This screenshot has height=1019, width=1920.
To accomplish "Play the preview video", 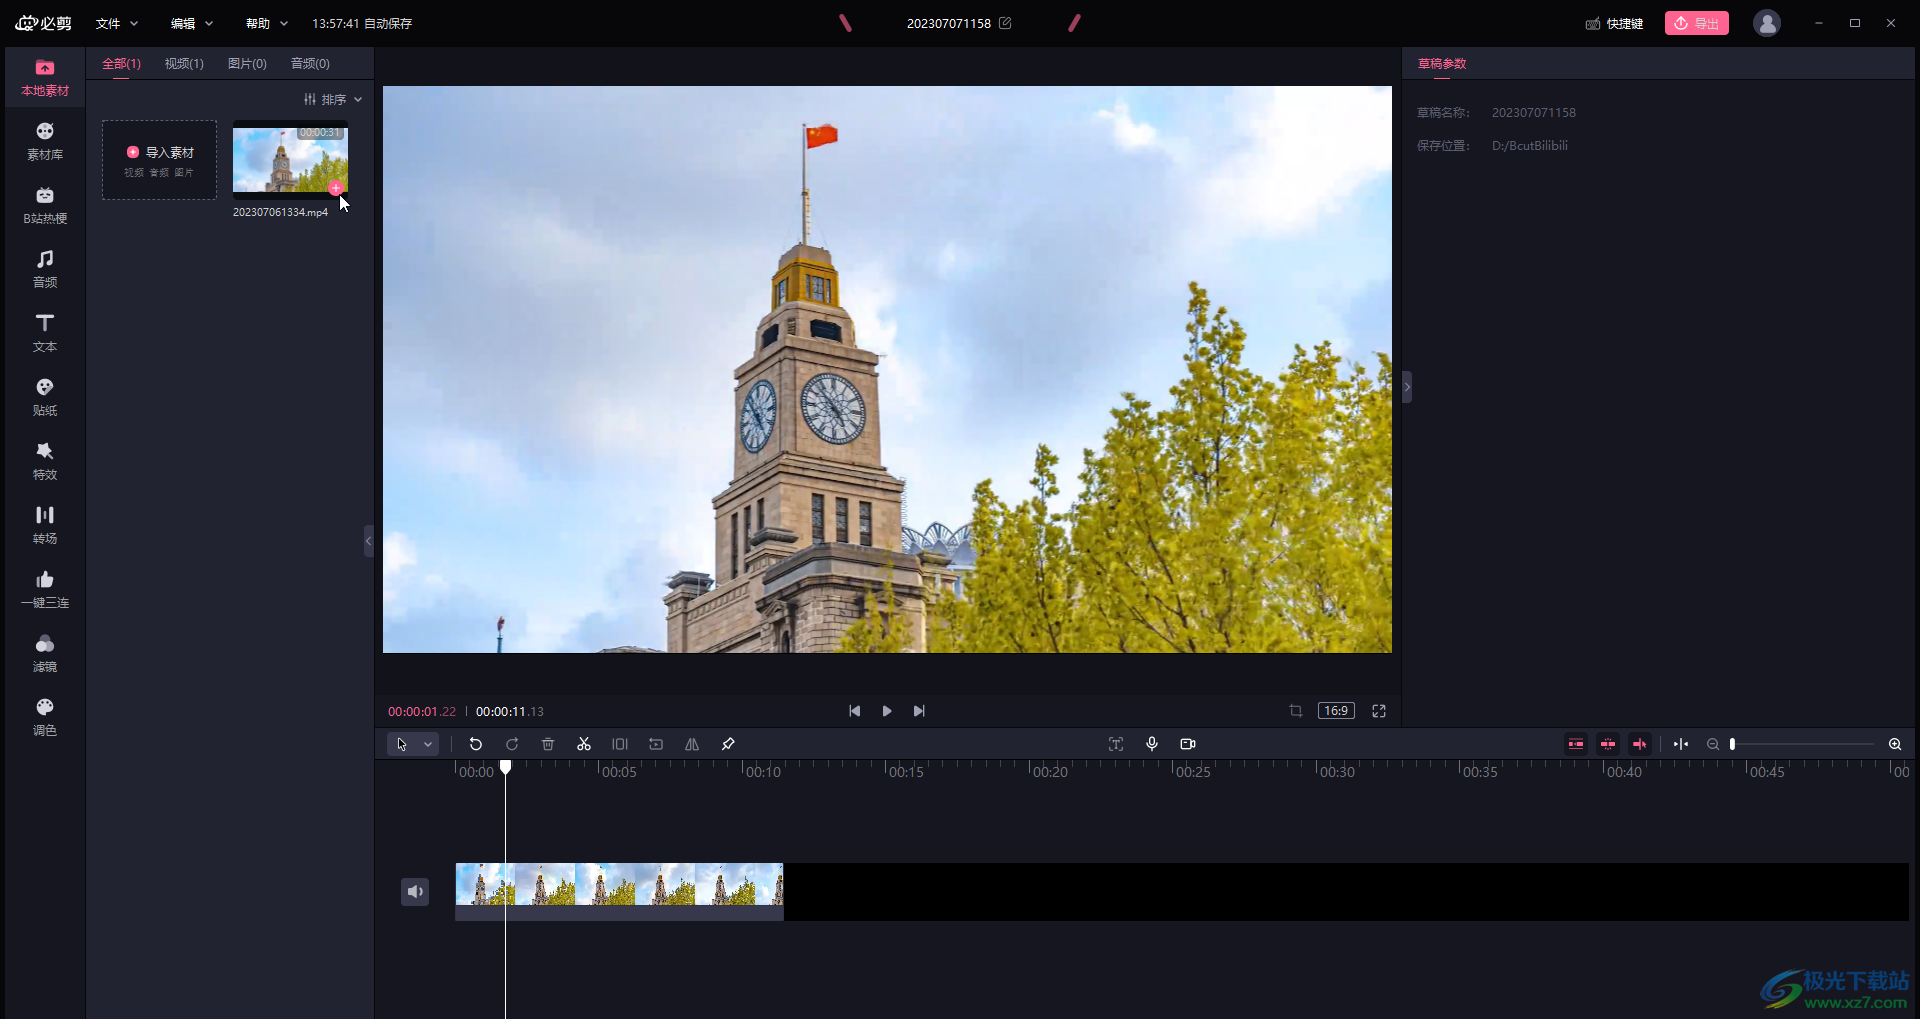I will (x=887, y=711).
